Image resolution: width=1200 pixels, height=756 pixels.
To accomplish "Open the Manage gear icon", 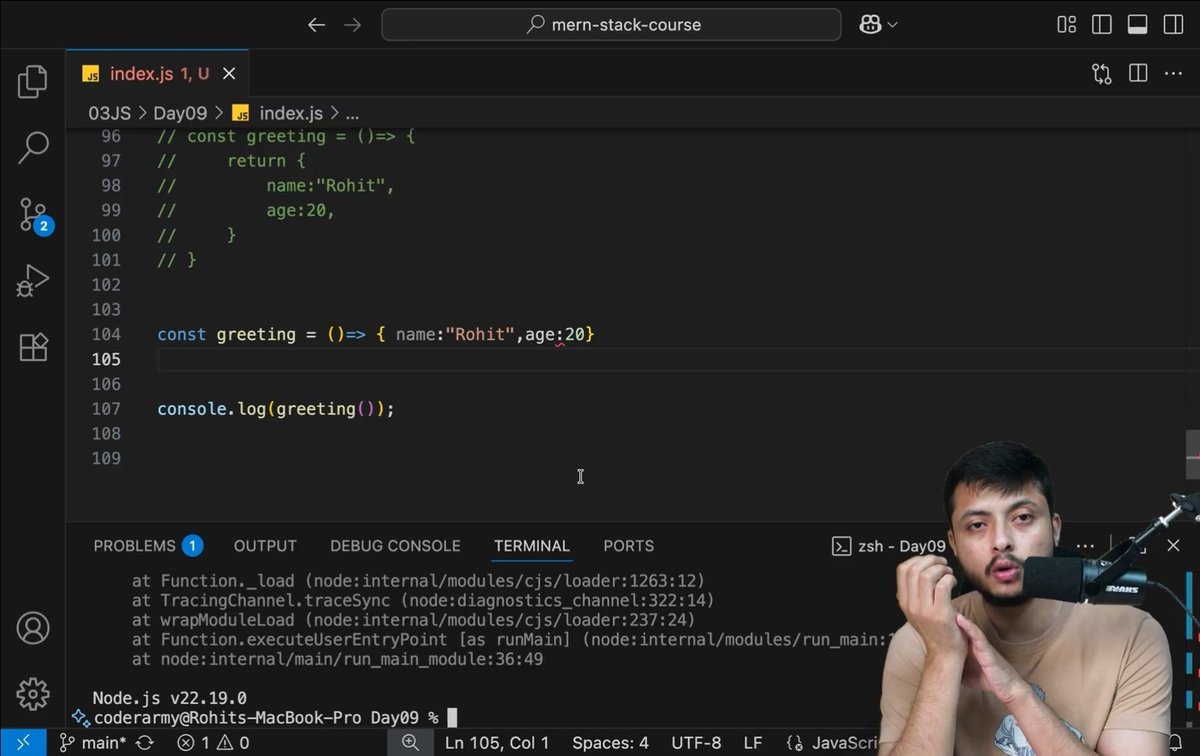I will (x=33, y=693).
